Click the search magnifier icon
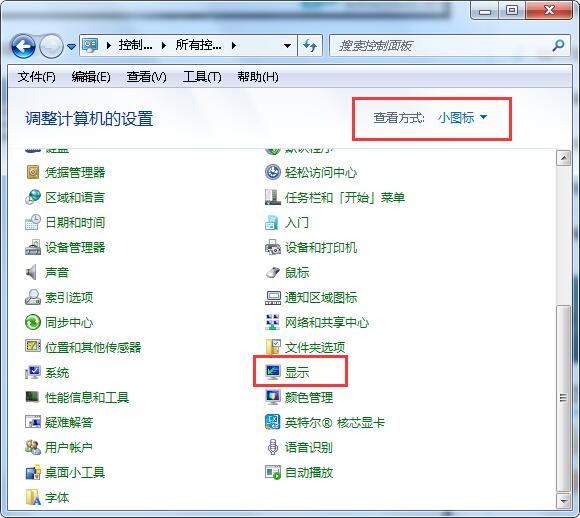The image size is (580, 518). coord(559,46)
